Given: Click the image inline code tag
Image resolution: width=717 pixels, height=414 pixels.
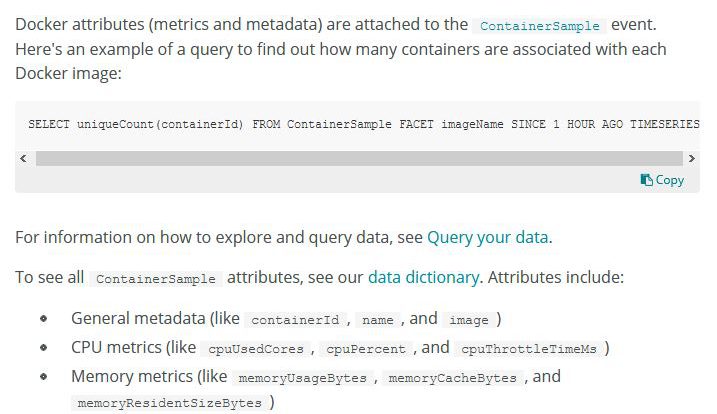Looking at the screenshot, I should click(x=469, y=320).
